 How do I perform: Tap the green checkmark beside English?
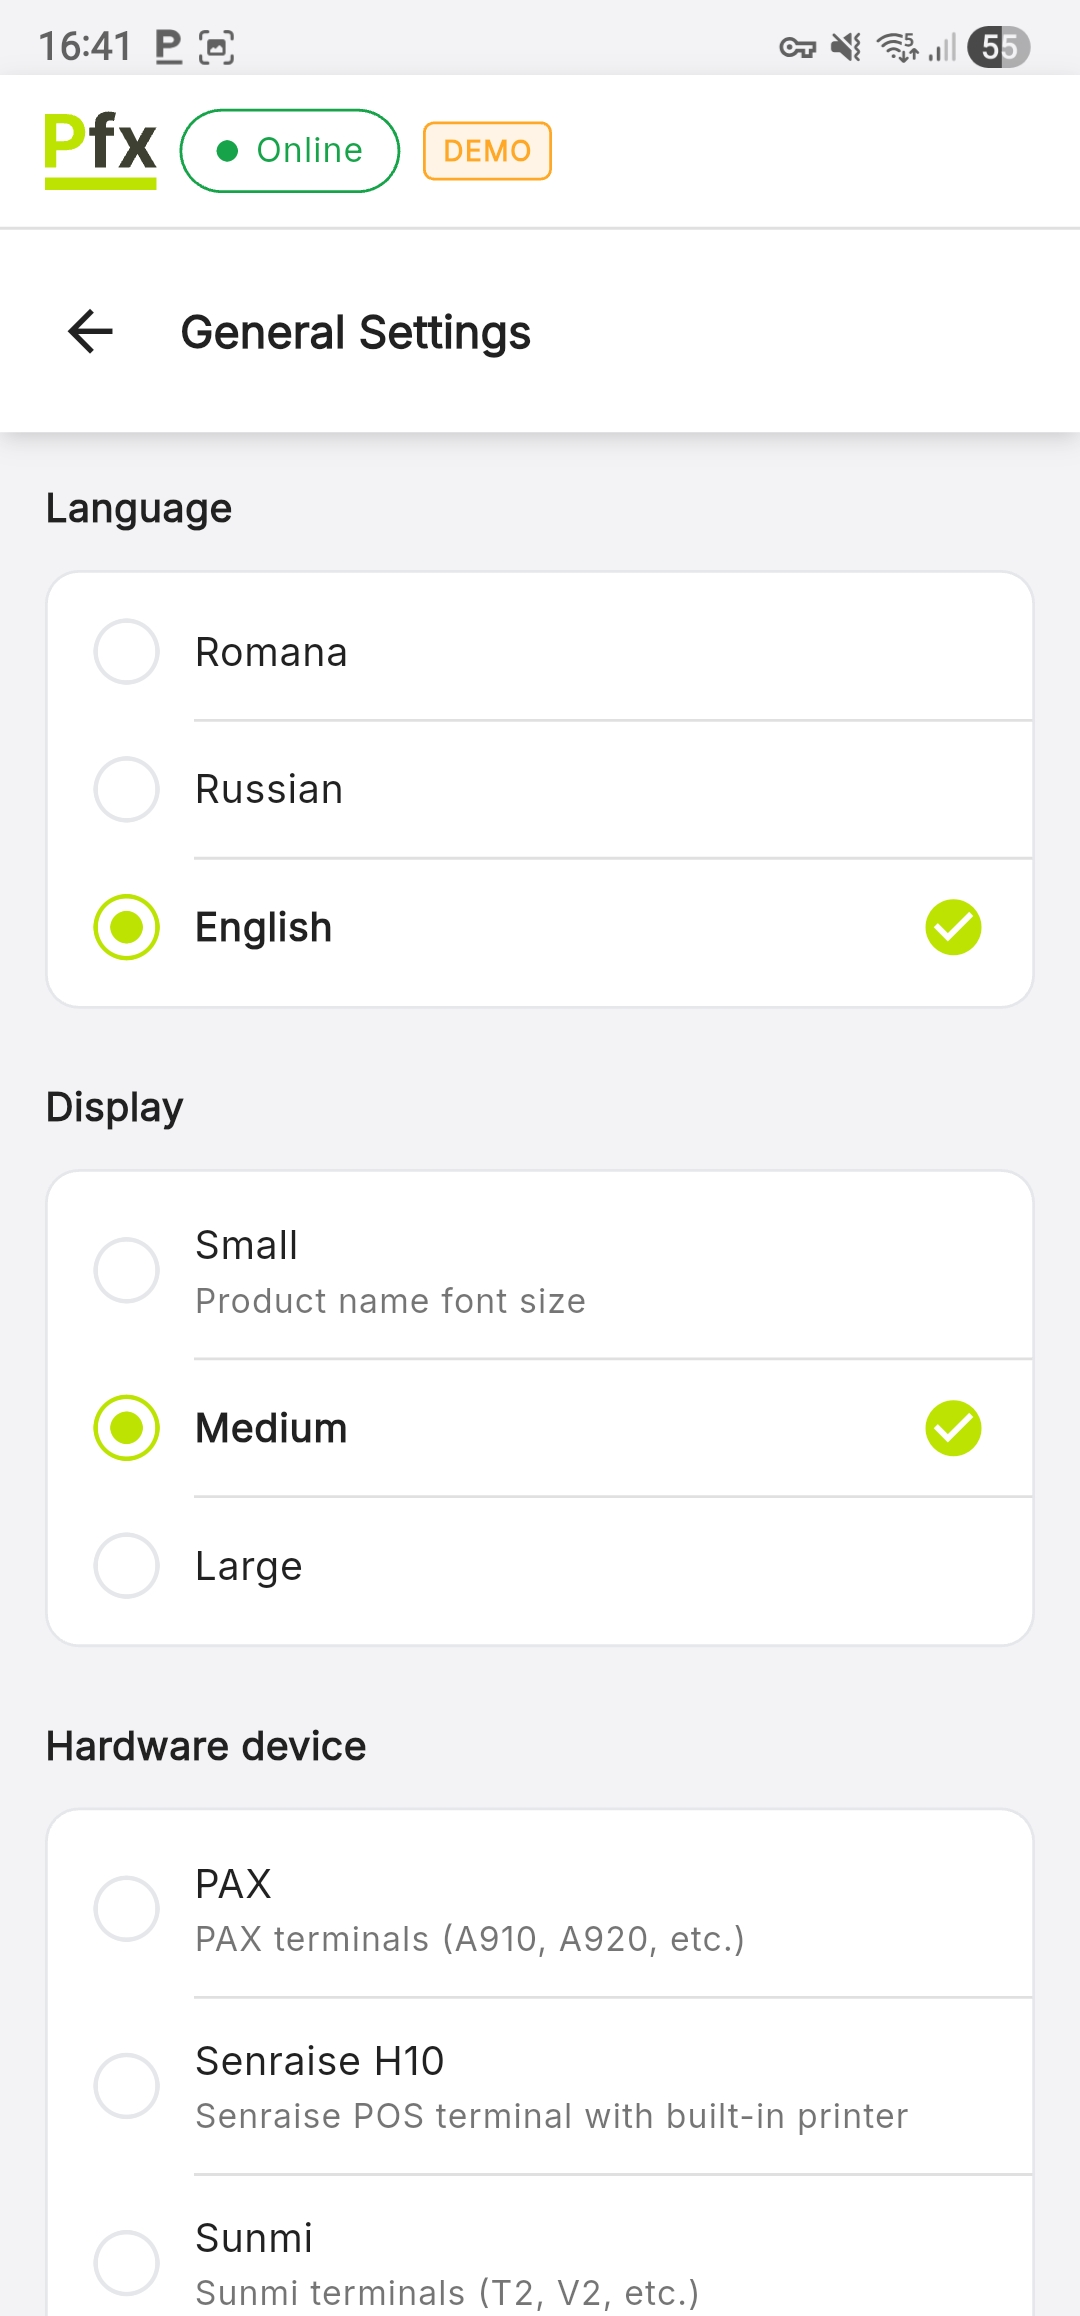coord(953,927)
